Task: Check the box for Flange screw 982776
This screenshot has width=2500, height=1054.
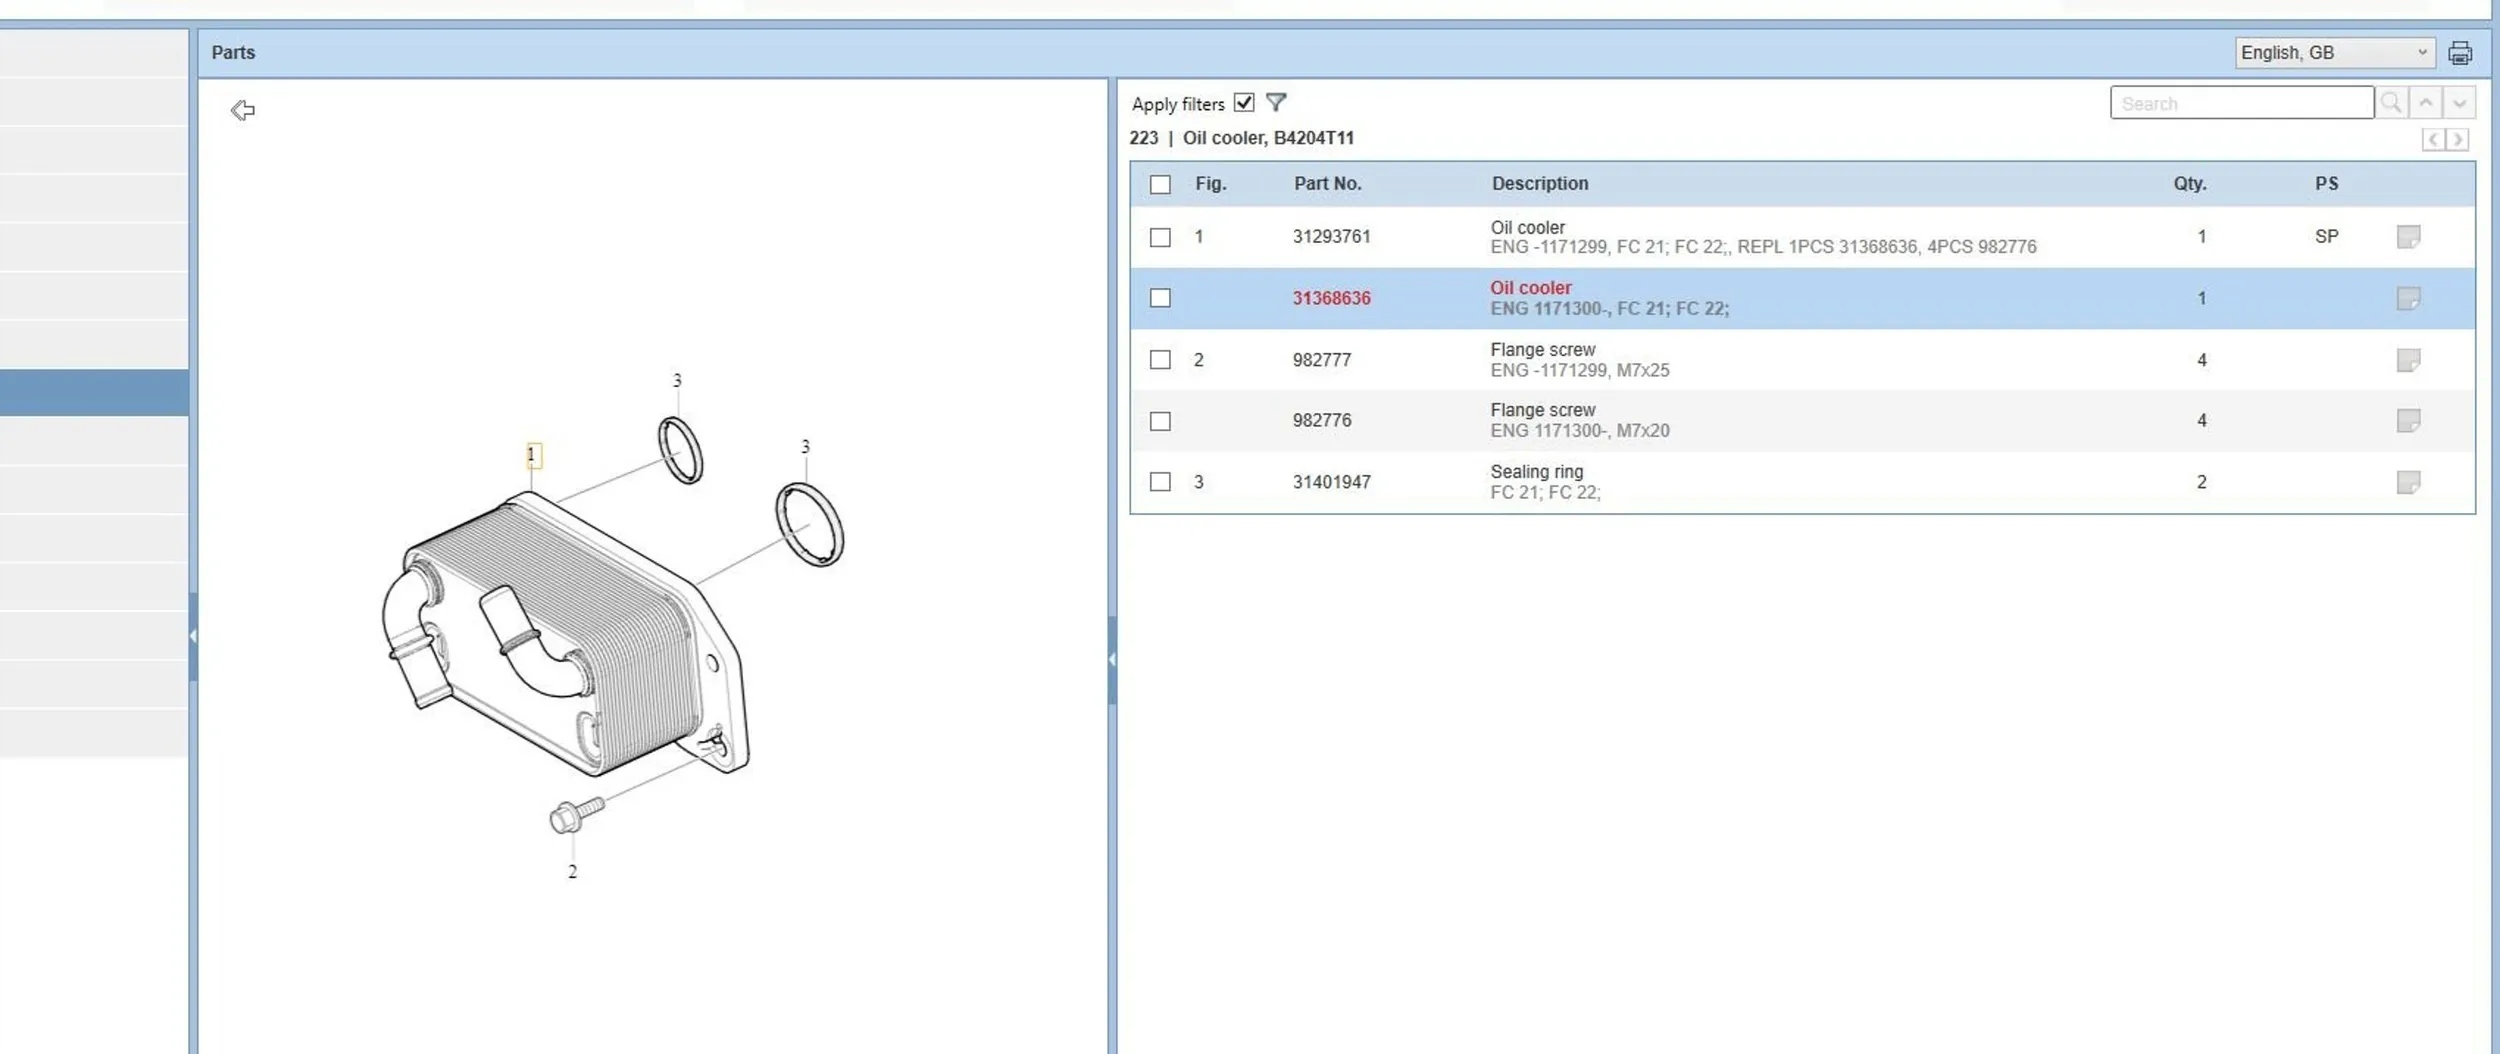Action: [x=1160, y=421]
